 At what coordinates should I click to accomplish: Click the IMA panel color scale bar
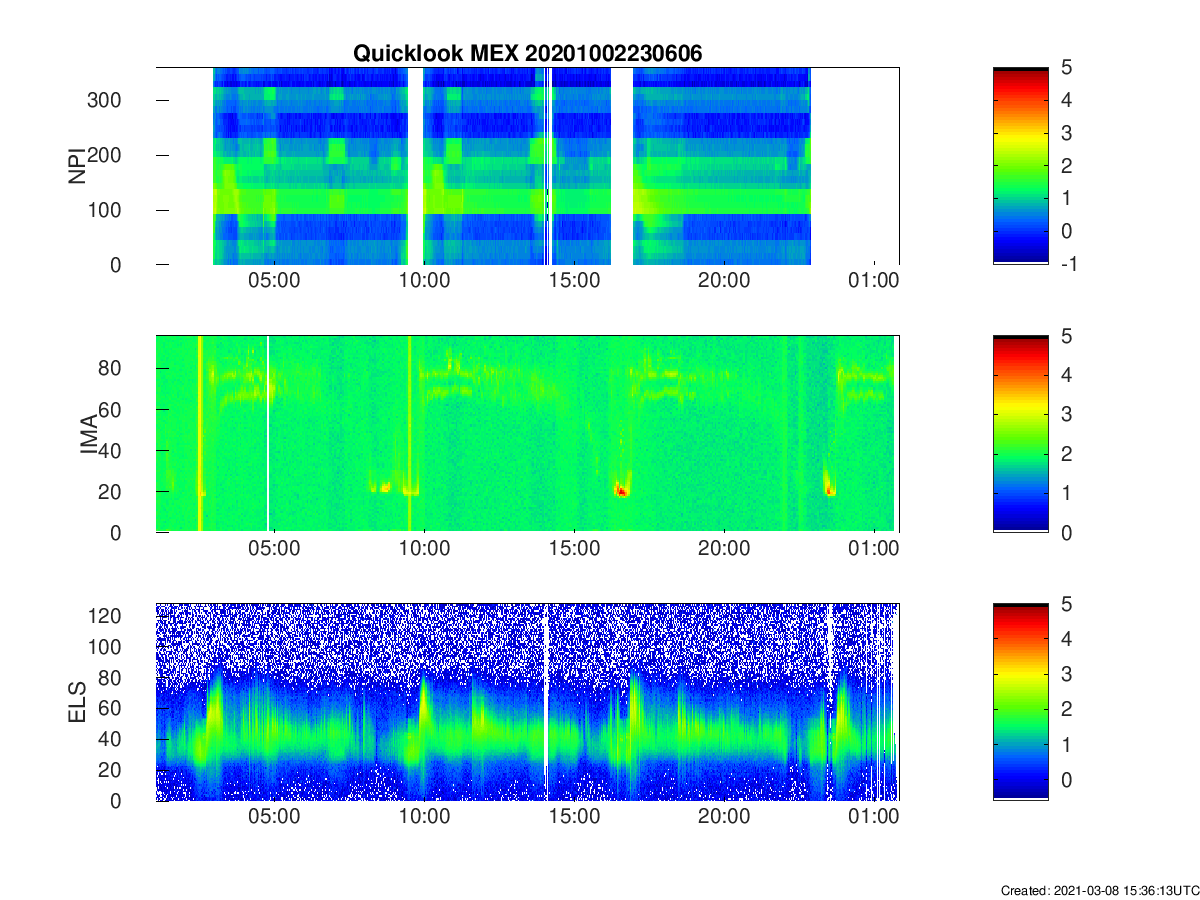[1021, 434]
